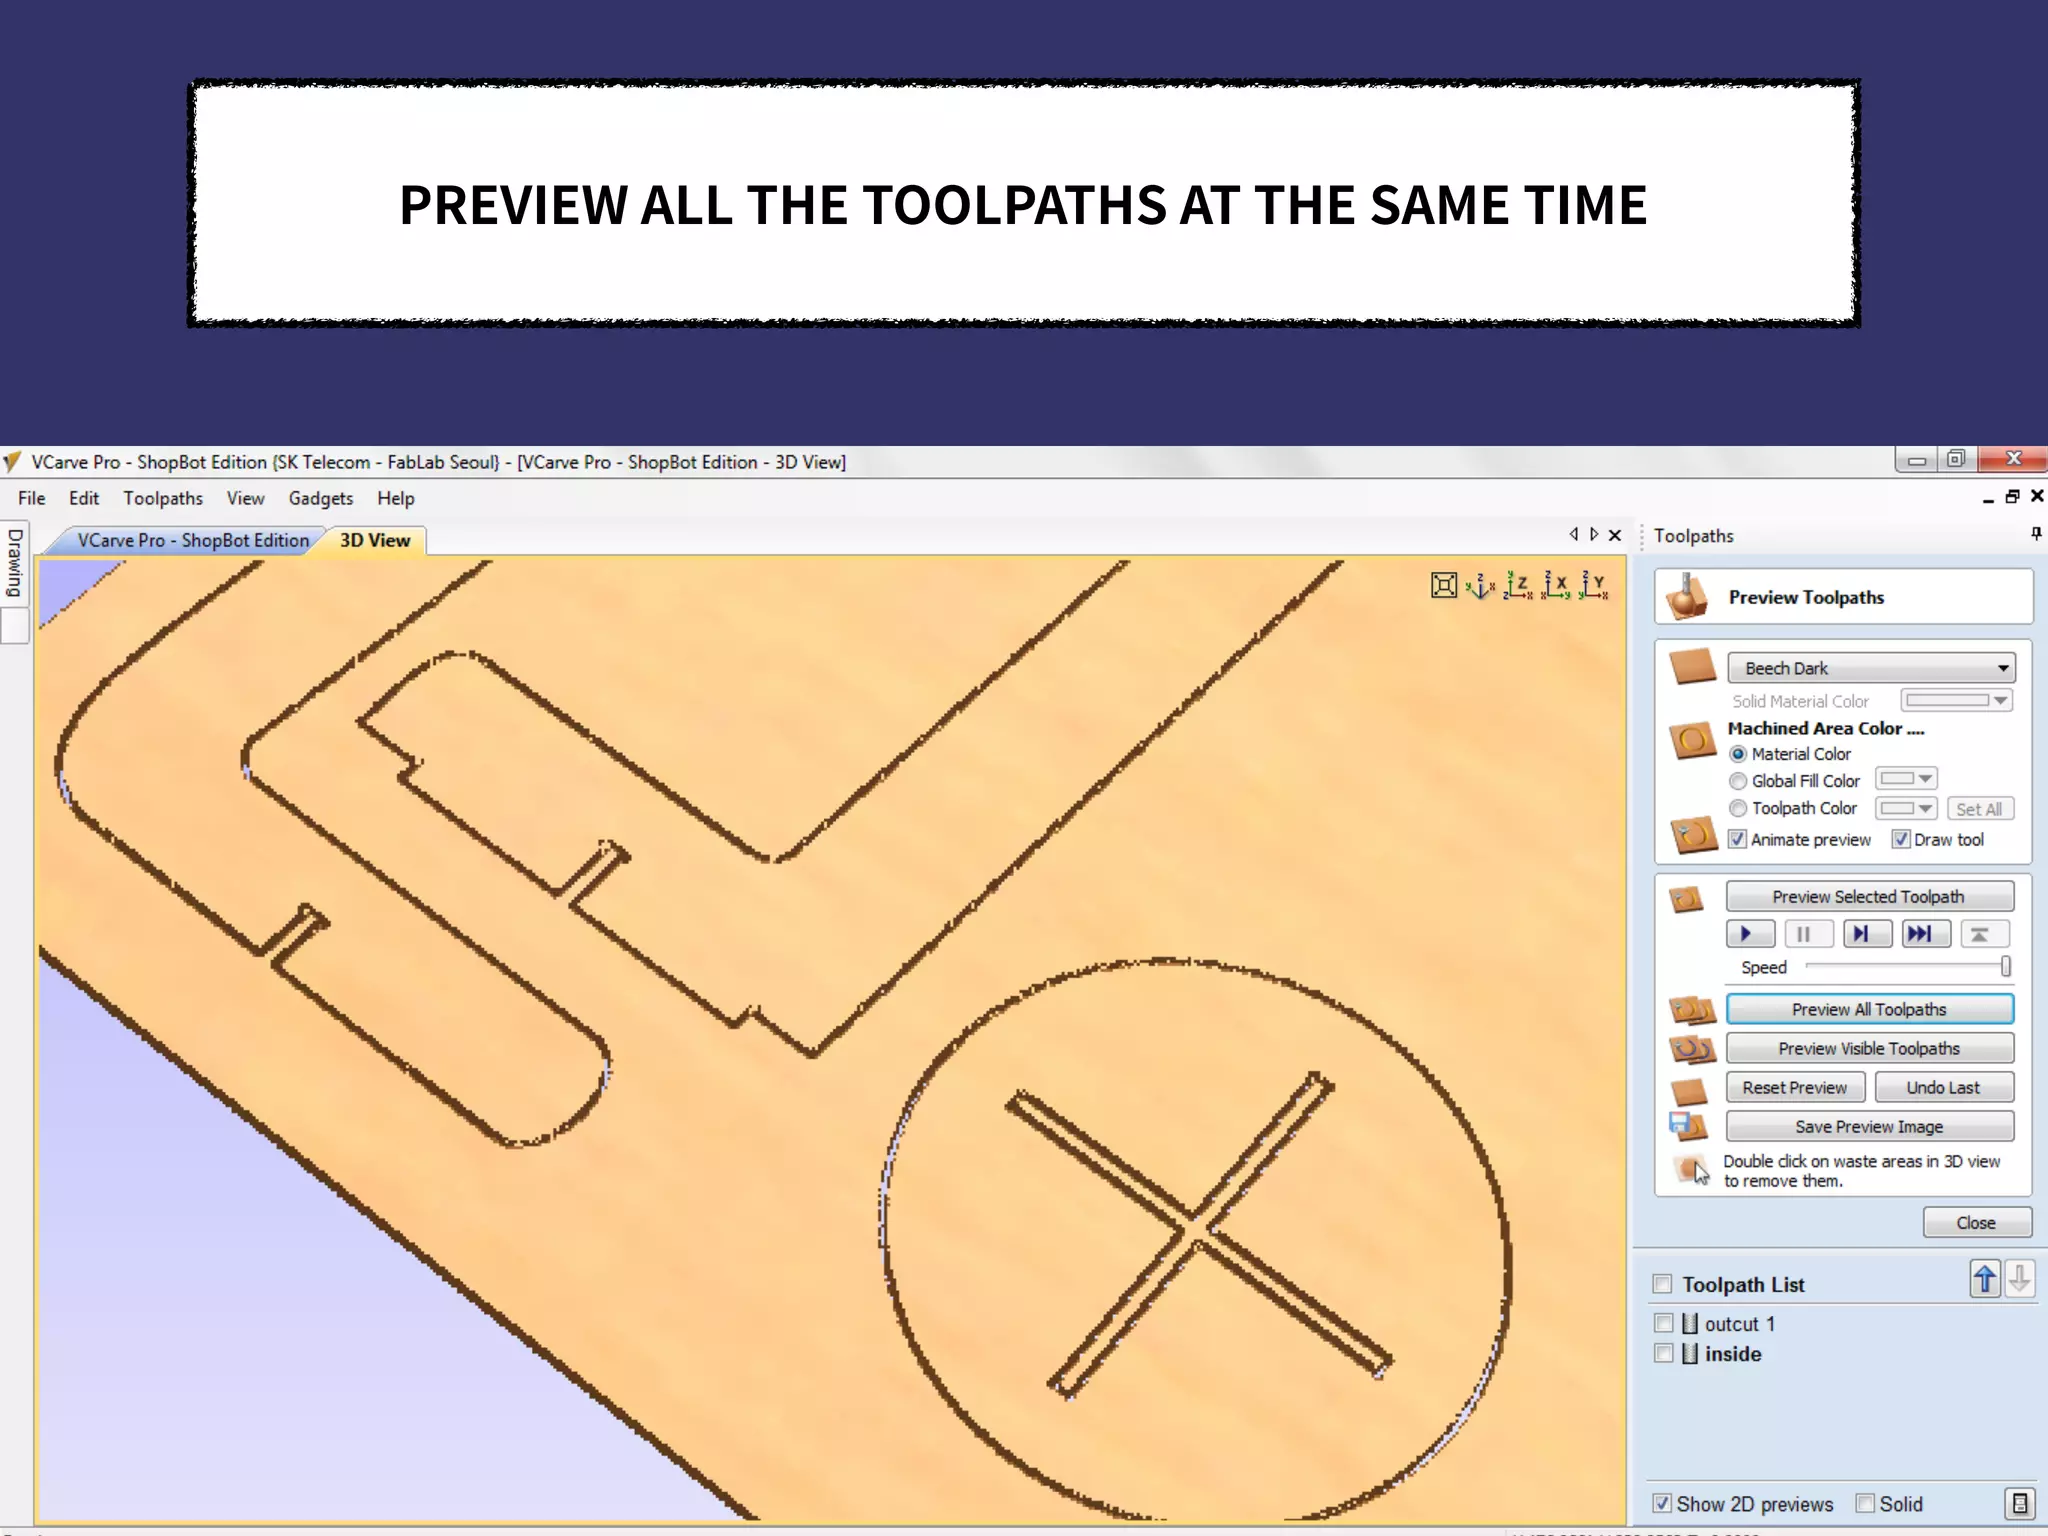Open the Gadgets menu
Screen dimensions: 2048x1536
click(x=320, y=498)
